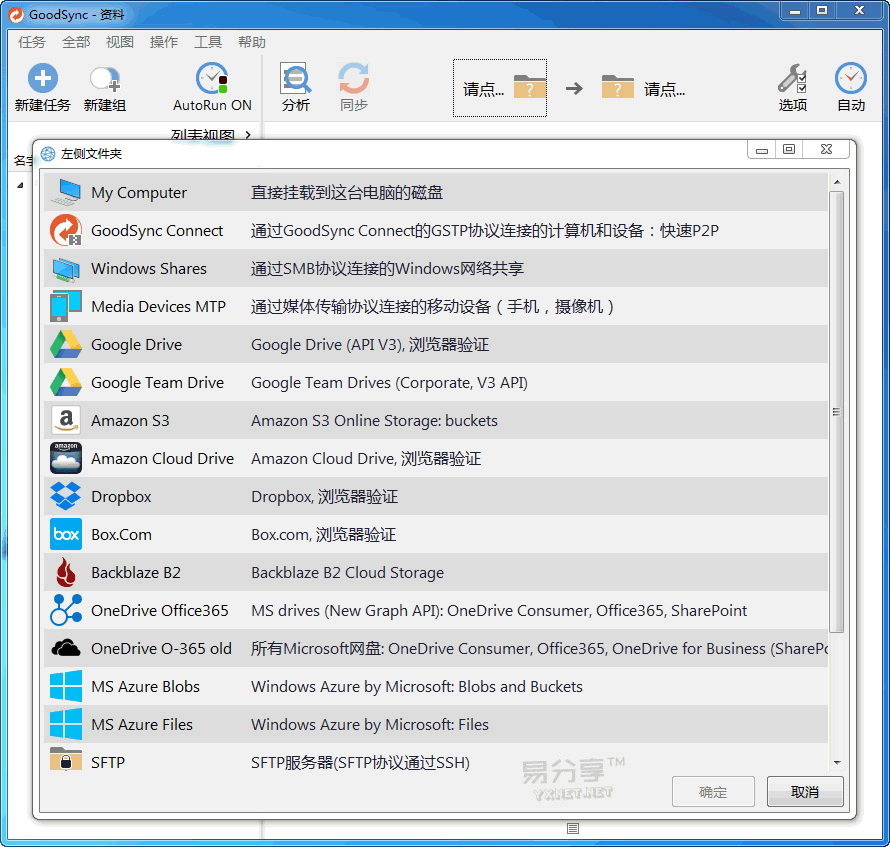Select the My Computer icon

click(x=66, y=192)
